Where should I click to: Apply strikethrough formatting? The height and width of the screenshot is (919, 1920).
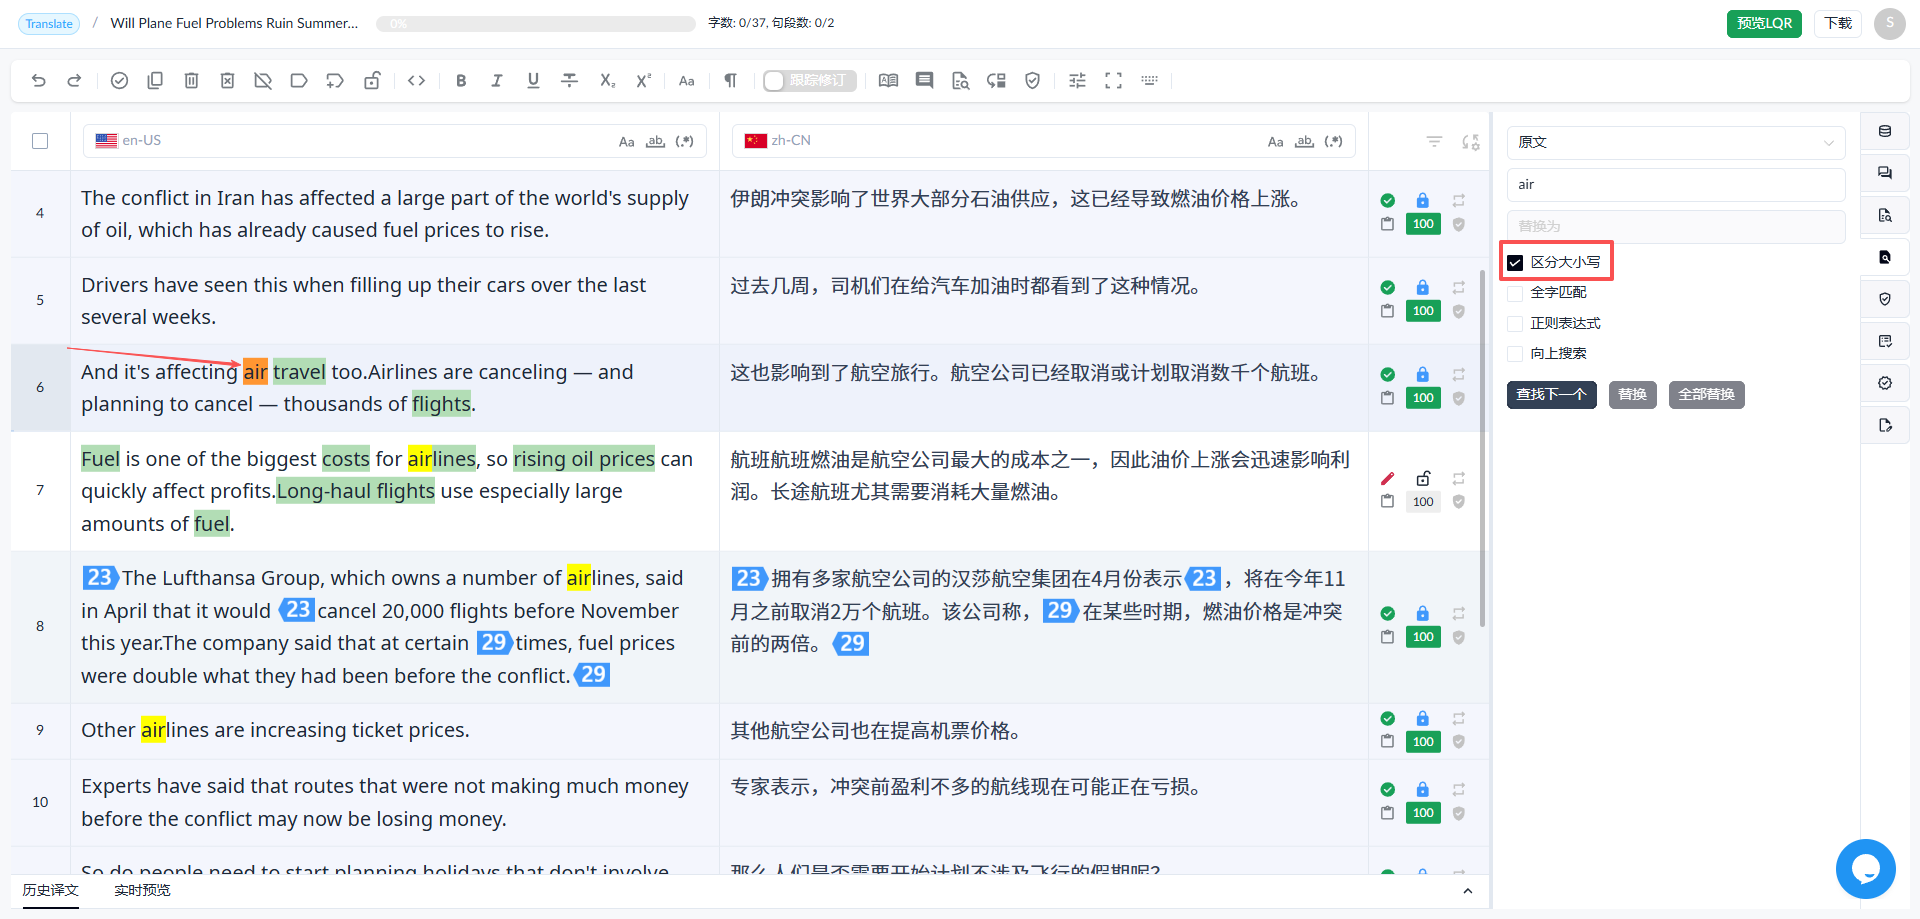point(570,81)
